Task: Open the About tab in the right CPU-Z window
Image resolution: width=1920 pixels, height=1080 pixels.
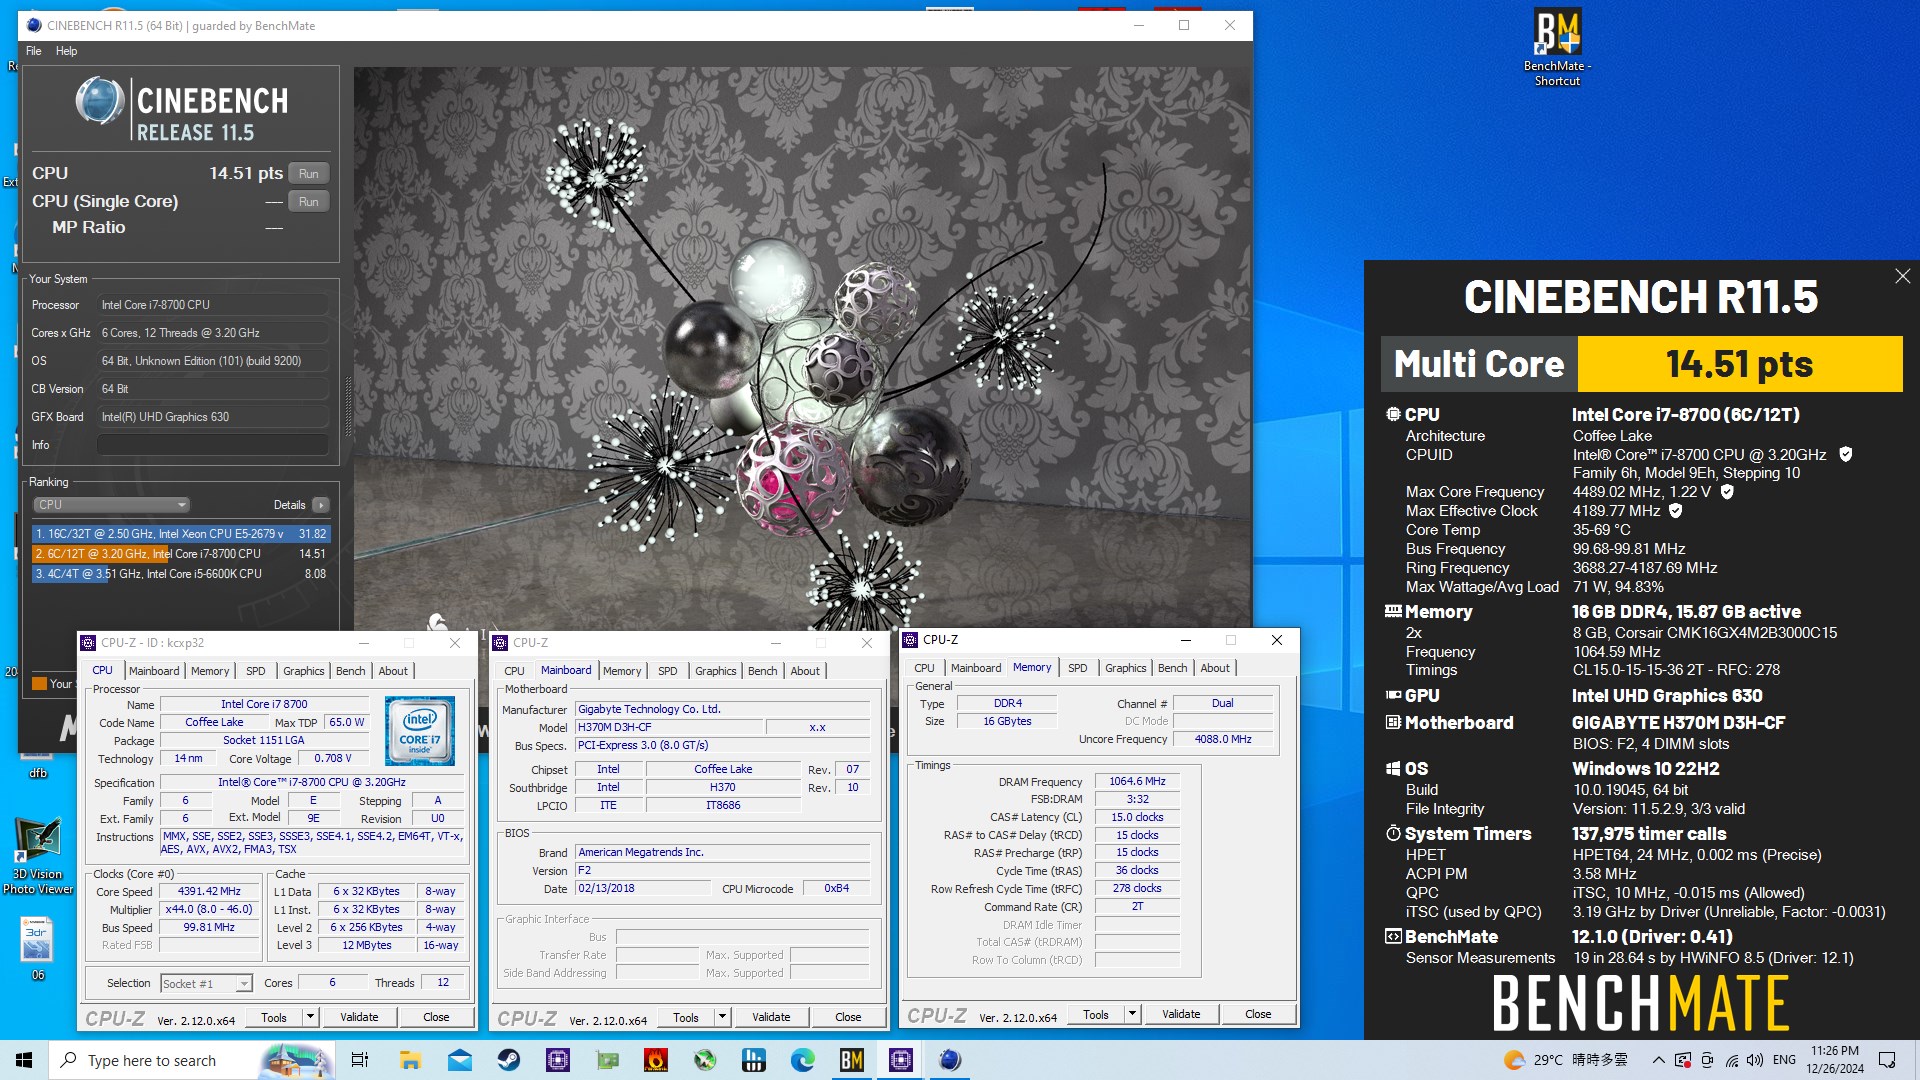Action: (x=1215, y=668)
